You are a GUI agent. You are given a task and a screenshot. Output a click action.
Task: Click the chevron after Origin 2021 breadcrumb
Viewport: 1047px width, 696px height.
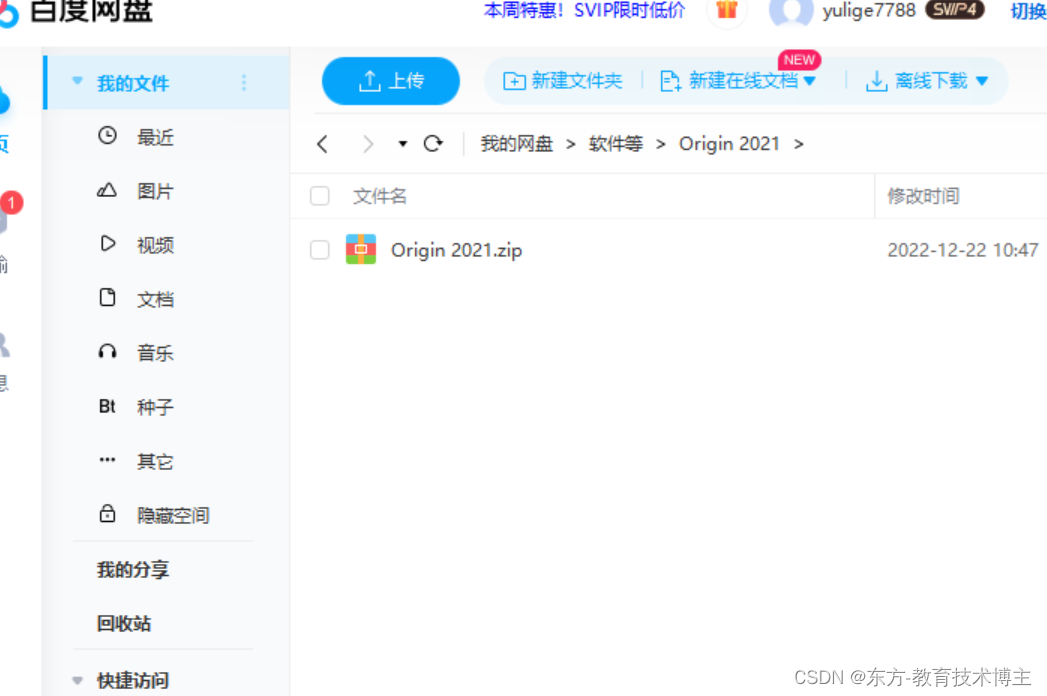[799, 144]
